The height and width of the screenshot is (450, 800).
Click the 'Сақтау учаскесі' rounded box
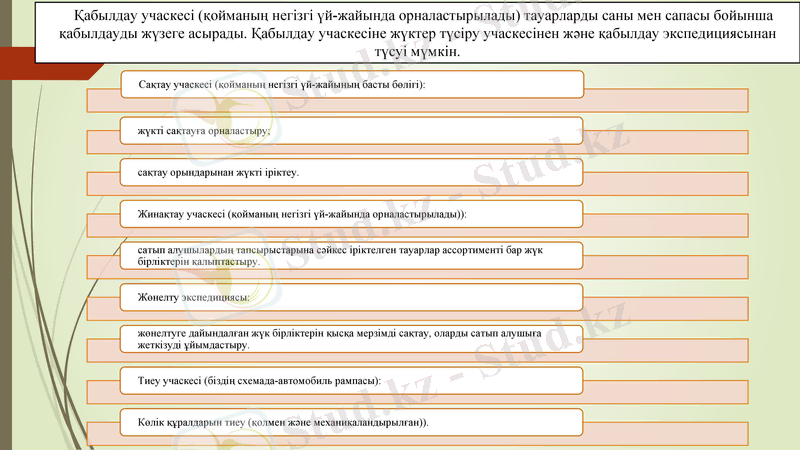click(351, 85)
